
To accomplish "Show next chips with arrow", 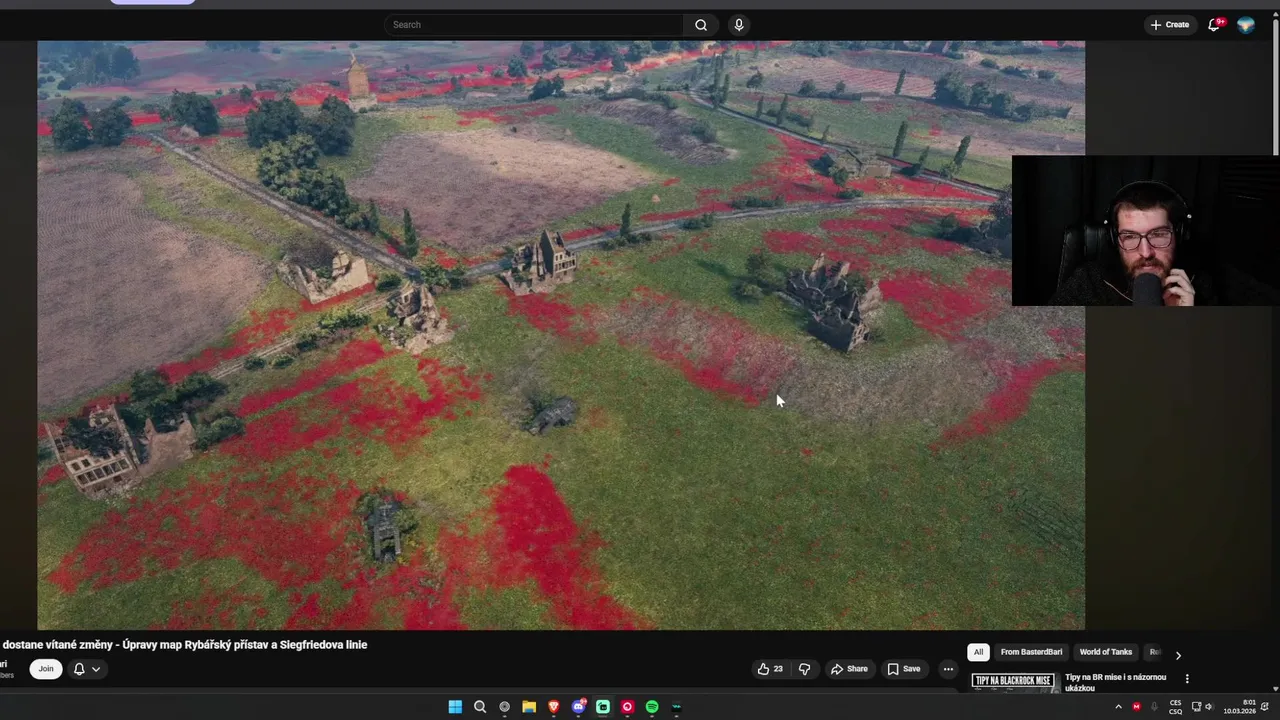I will (x=1178, y=655).
